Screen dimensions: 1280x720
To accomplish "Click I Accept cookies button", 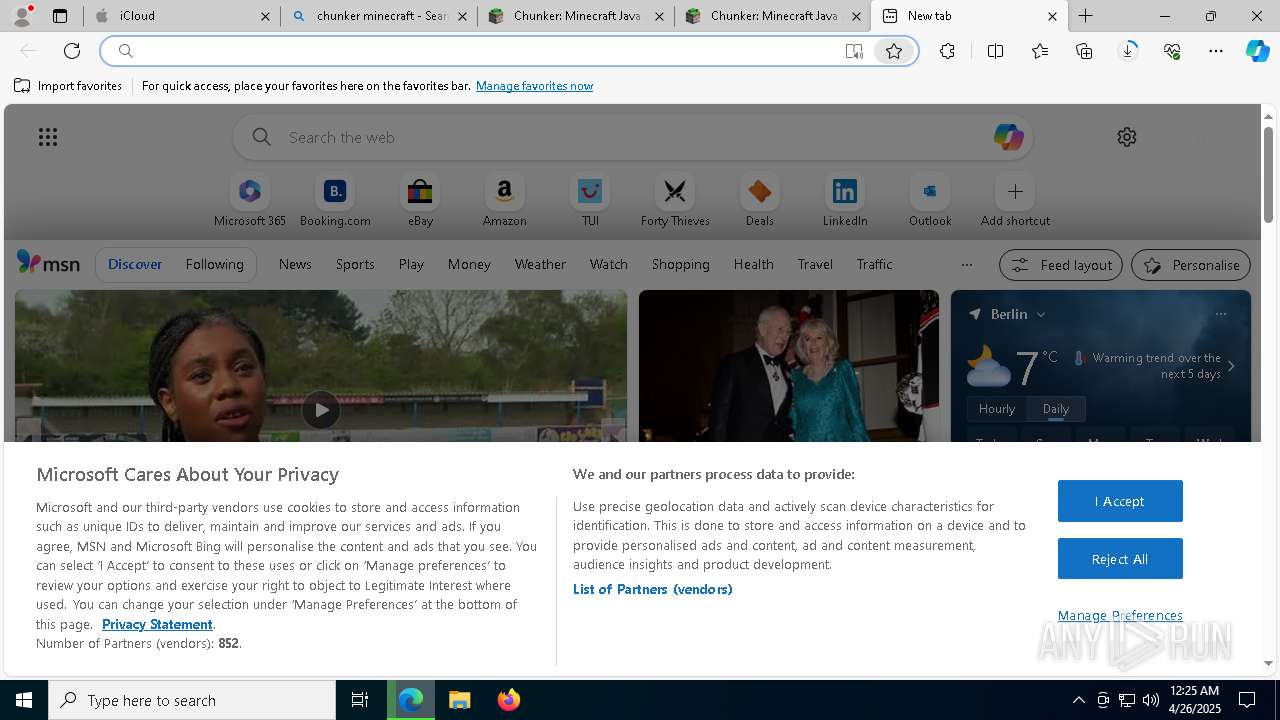I will coord(1120,501).
